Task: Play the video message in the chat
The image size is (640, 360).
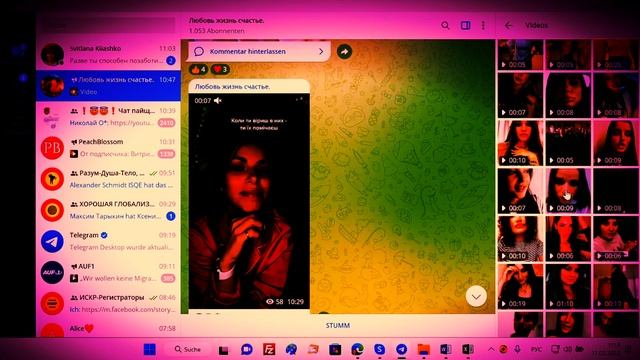Action: pyautogui.click(x=249, y=201)
